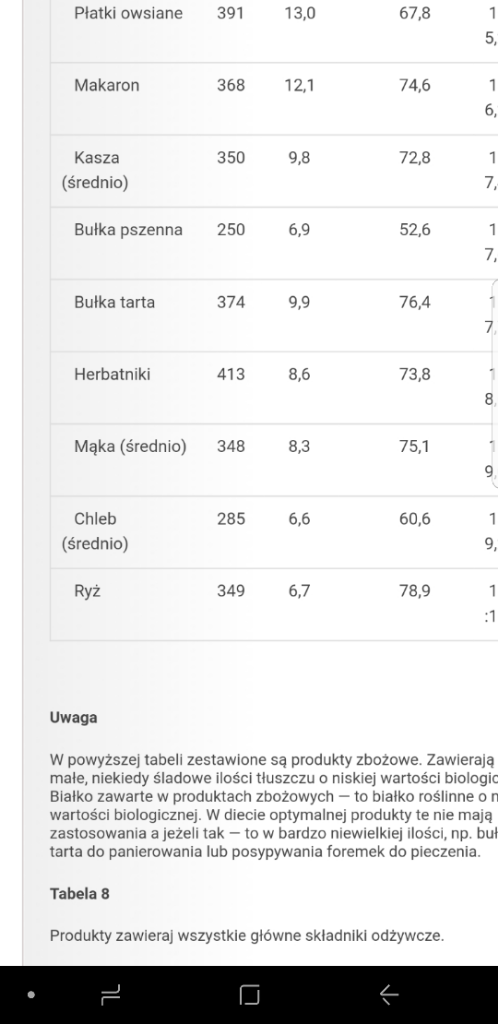Screen dimensions: 498x1024
Task: Click the Tabela 8 heading
Action: point(80,893)
